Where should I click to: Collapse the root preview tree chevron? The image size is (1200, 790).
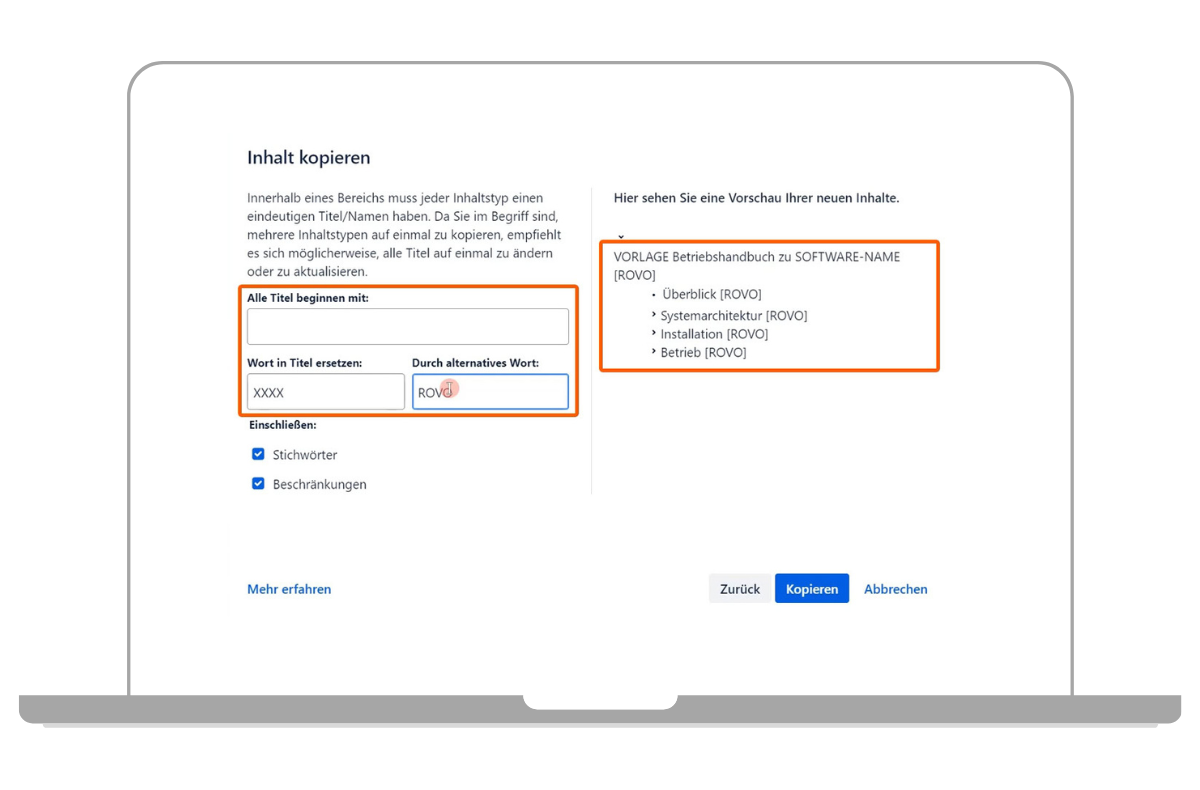point(620,237)
